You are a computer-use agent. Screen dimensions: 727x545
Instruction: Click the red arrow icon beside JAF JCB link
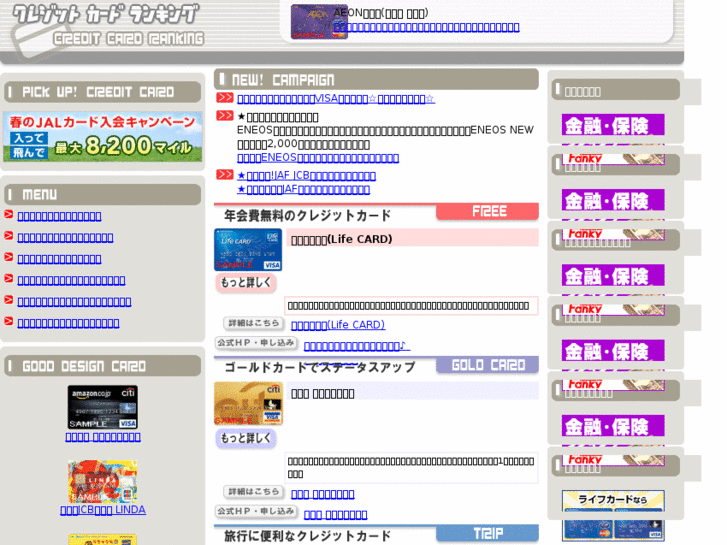(224, 175)
